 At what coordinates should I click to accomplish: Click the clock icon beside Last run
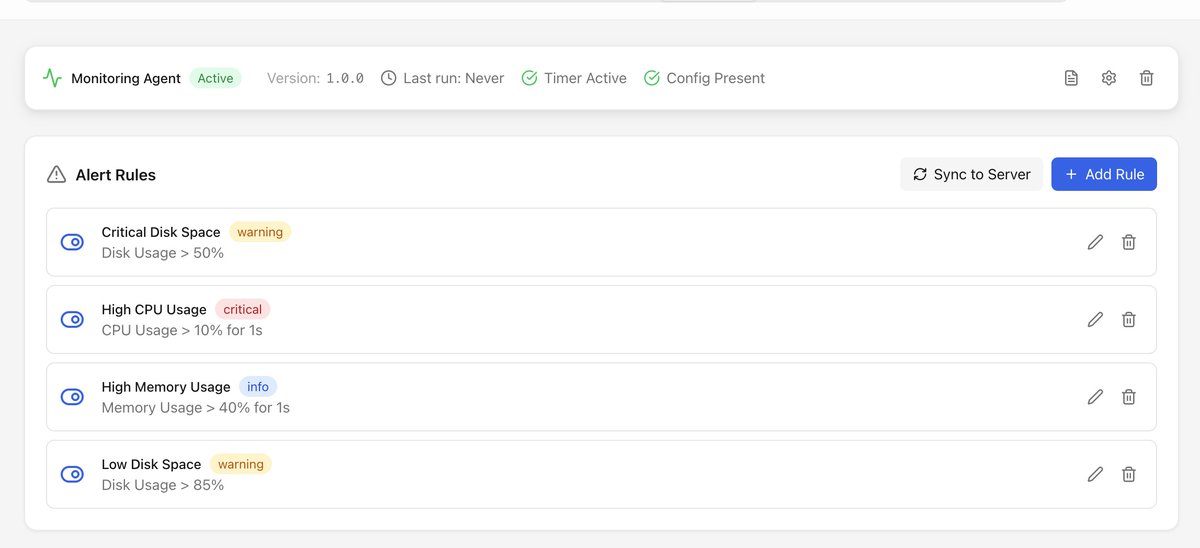(389, 78)
